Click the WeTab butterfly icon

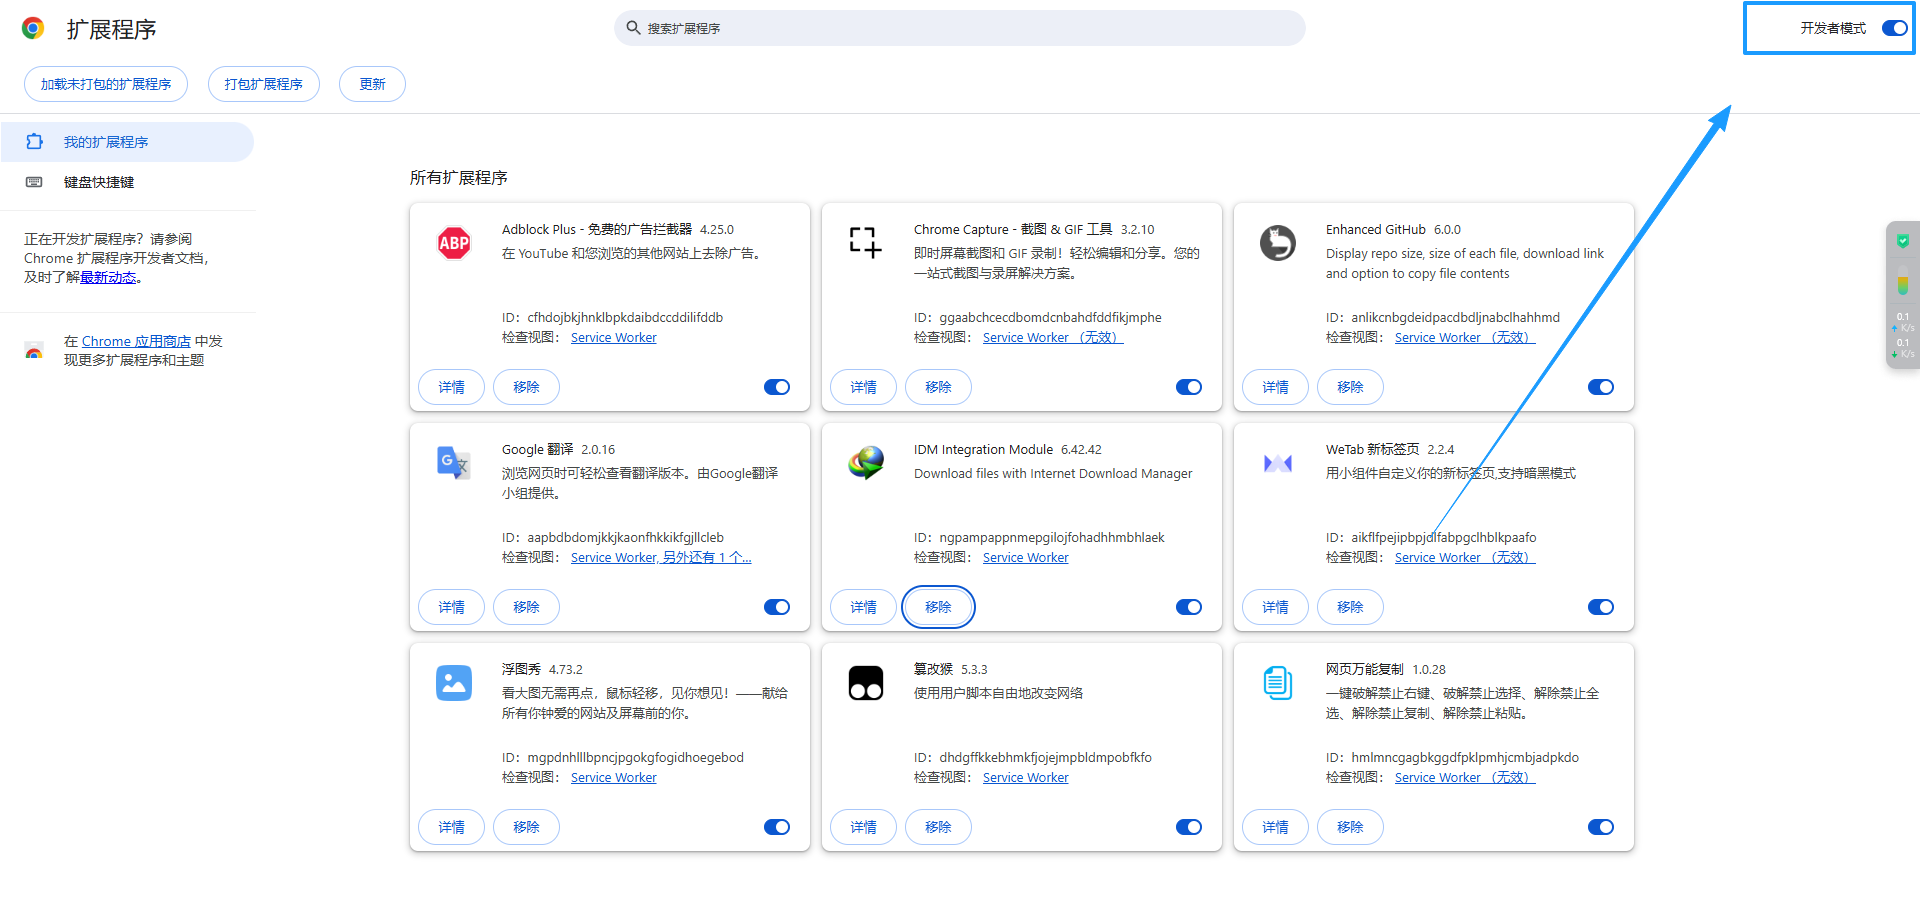point(1278,463)
